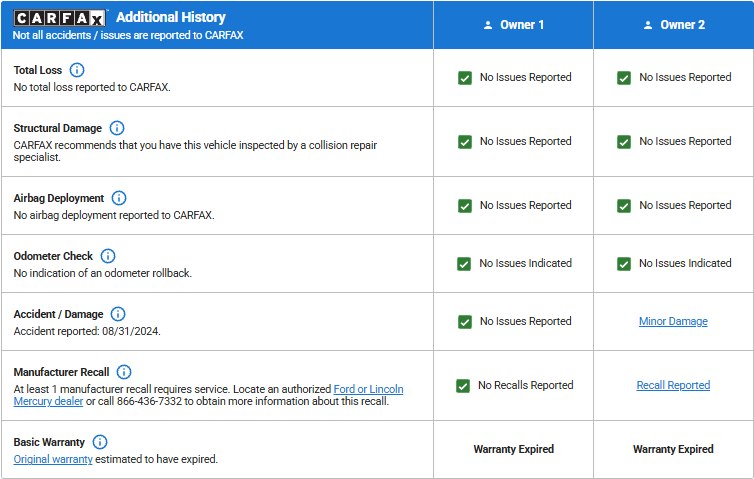The image size is (754, 479).
Task: Select the Owner 1 column header
Action: click(513, 25)
